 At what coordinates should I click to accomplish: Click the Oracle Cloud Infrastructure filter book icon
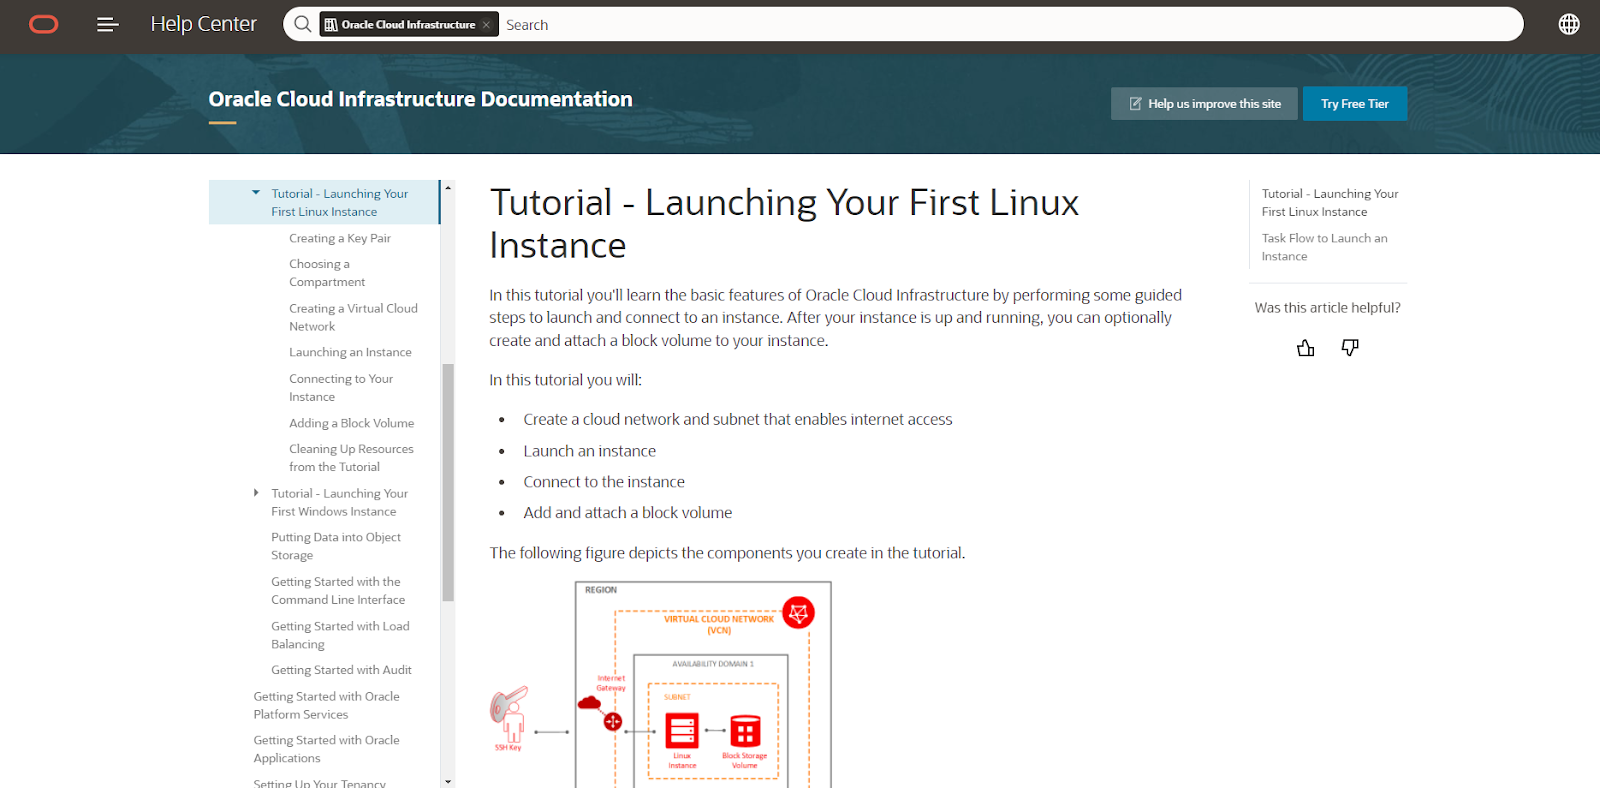(331, 25)
